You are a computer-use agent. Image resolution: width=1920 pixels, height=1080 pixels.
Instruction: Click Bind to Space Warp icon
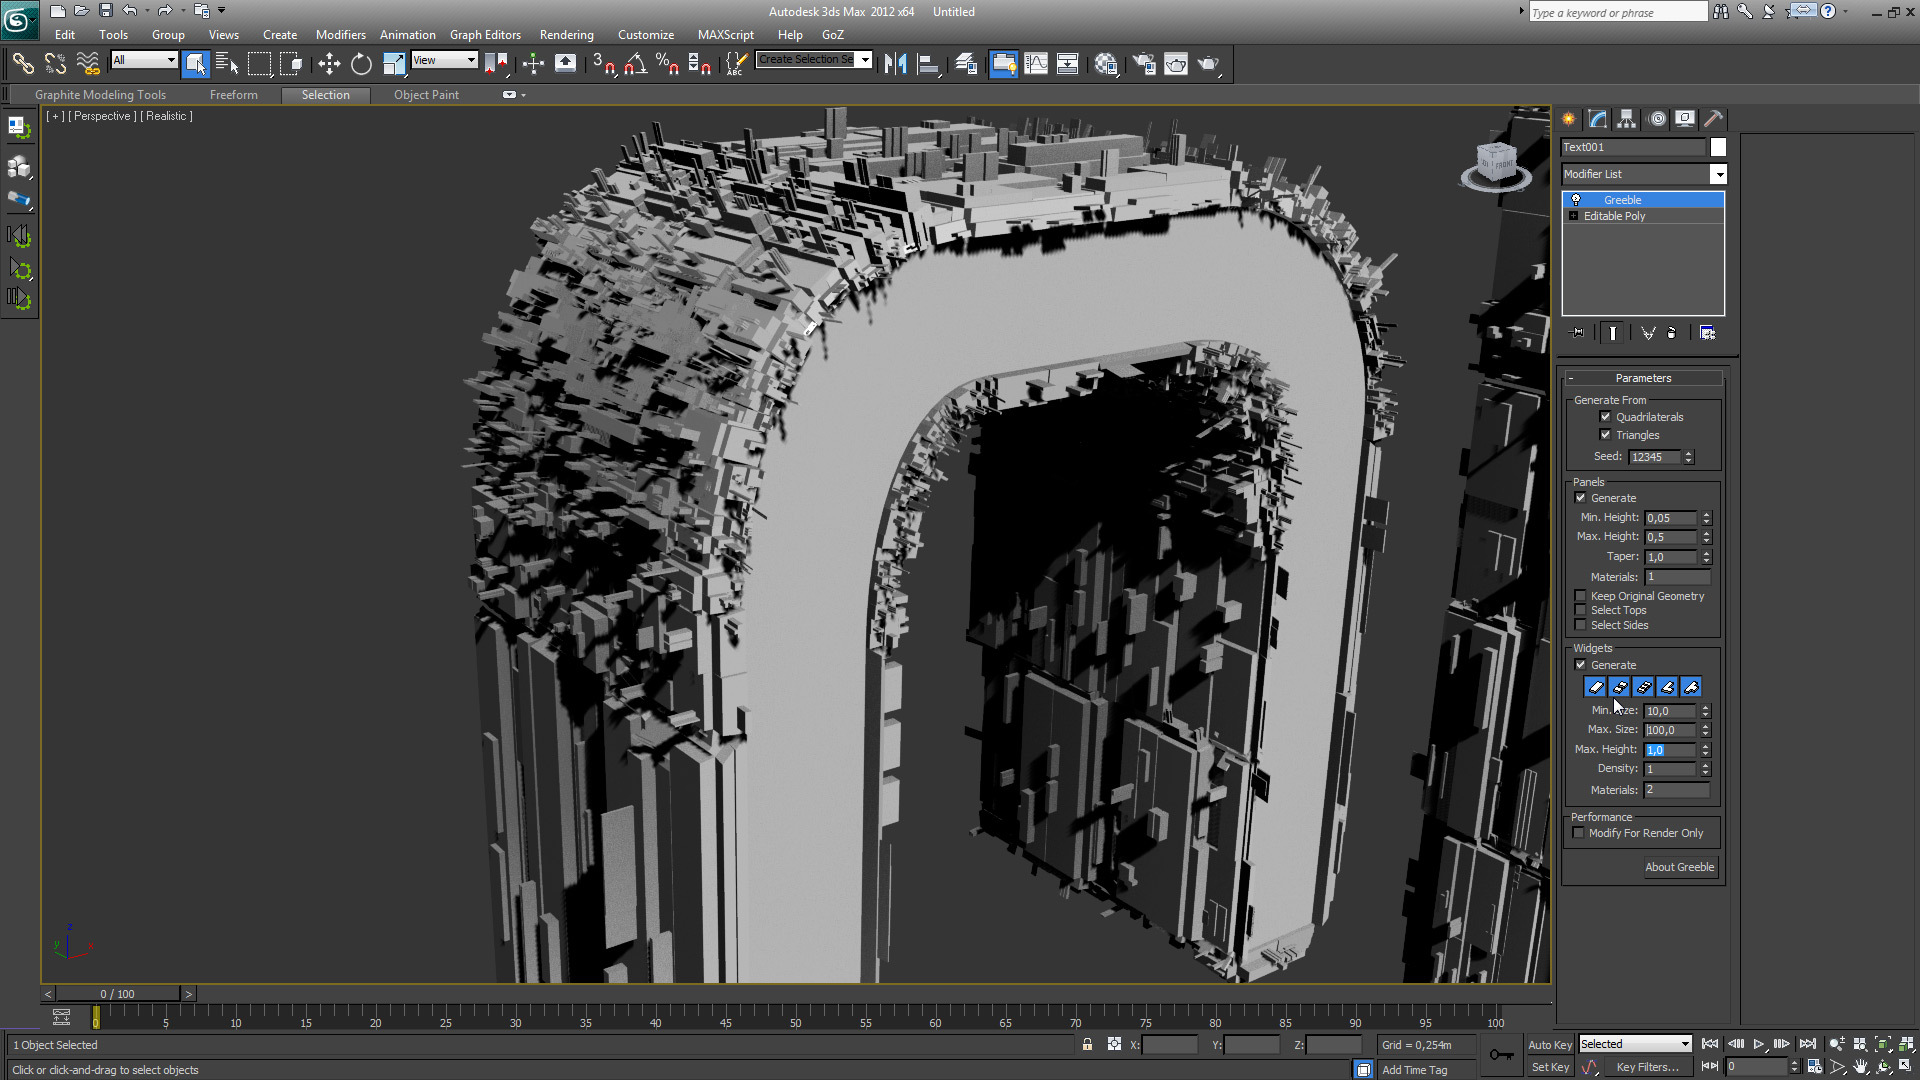click(x=88, y=64)
